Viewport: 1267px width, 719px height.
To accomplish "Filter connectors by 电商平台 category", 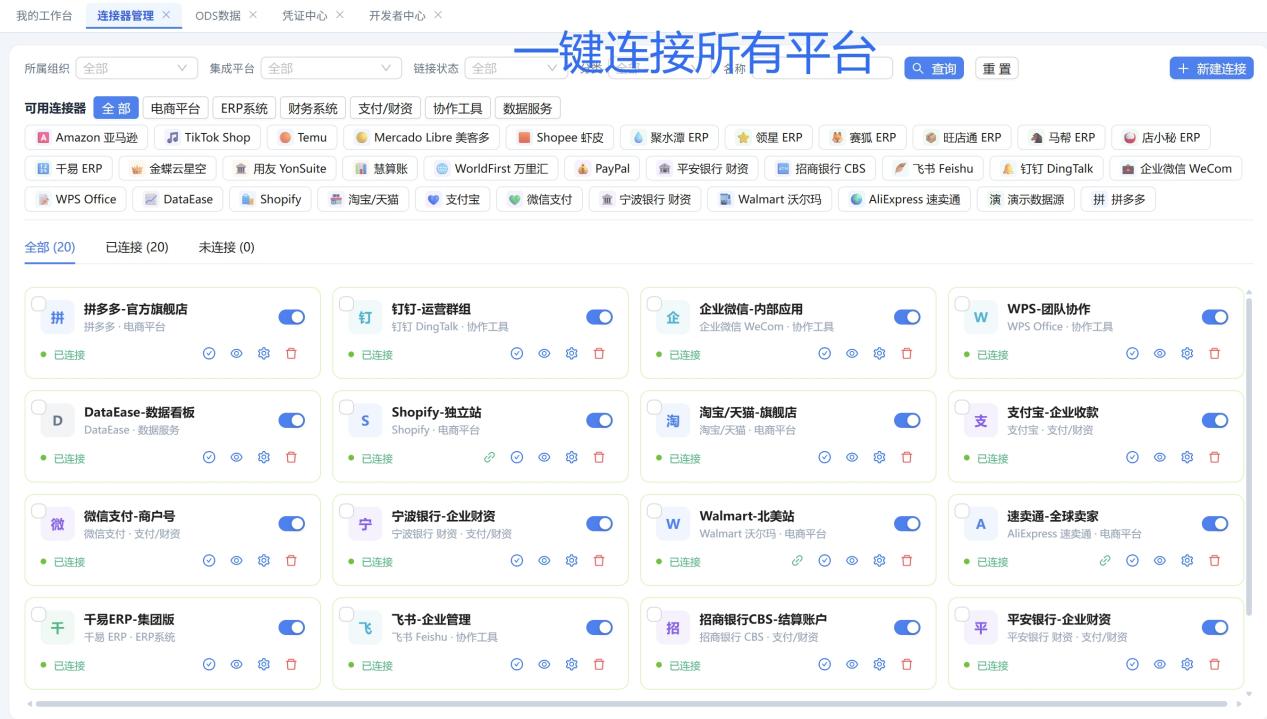I will pos(175,108).
